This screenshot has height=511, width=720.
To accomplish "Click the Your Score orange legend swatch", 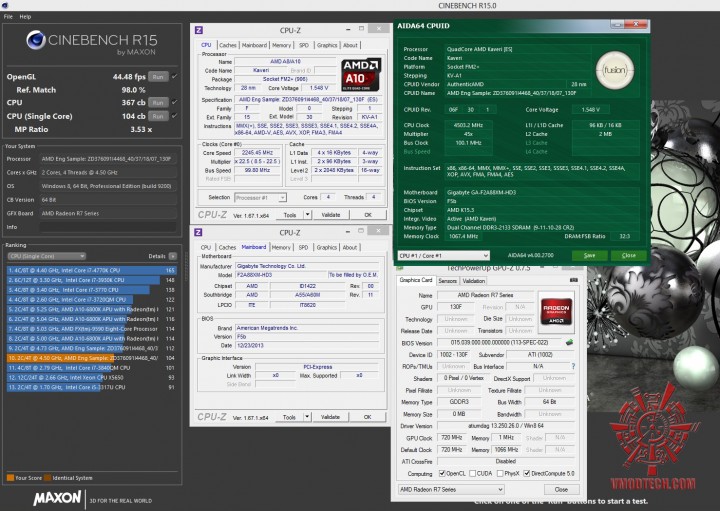I will (10, 478).
